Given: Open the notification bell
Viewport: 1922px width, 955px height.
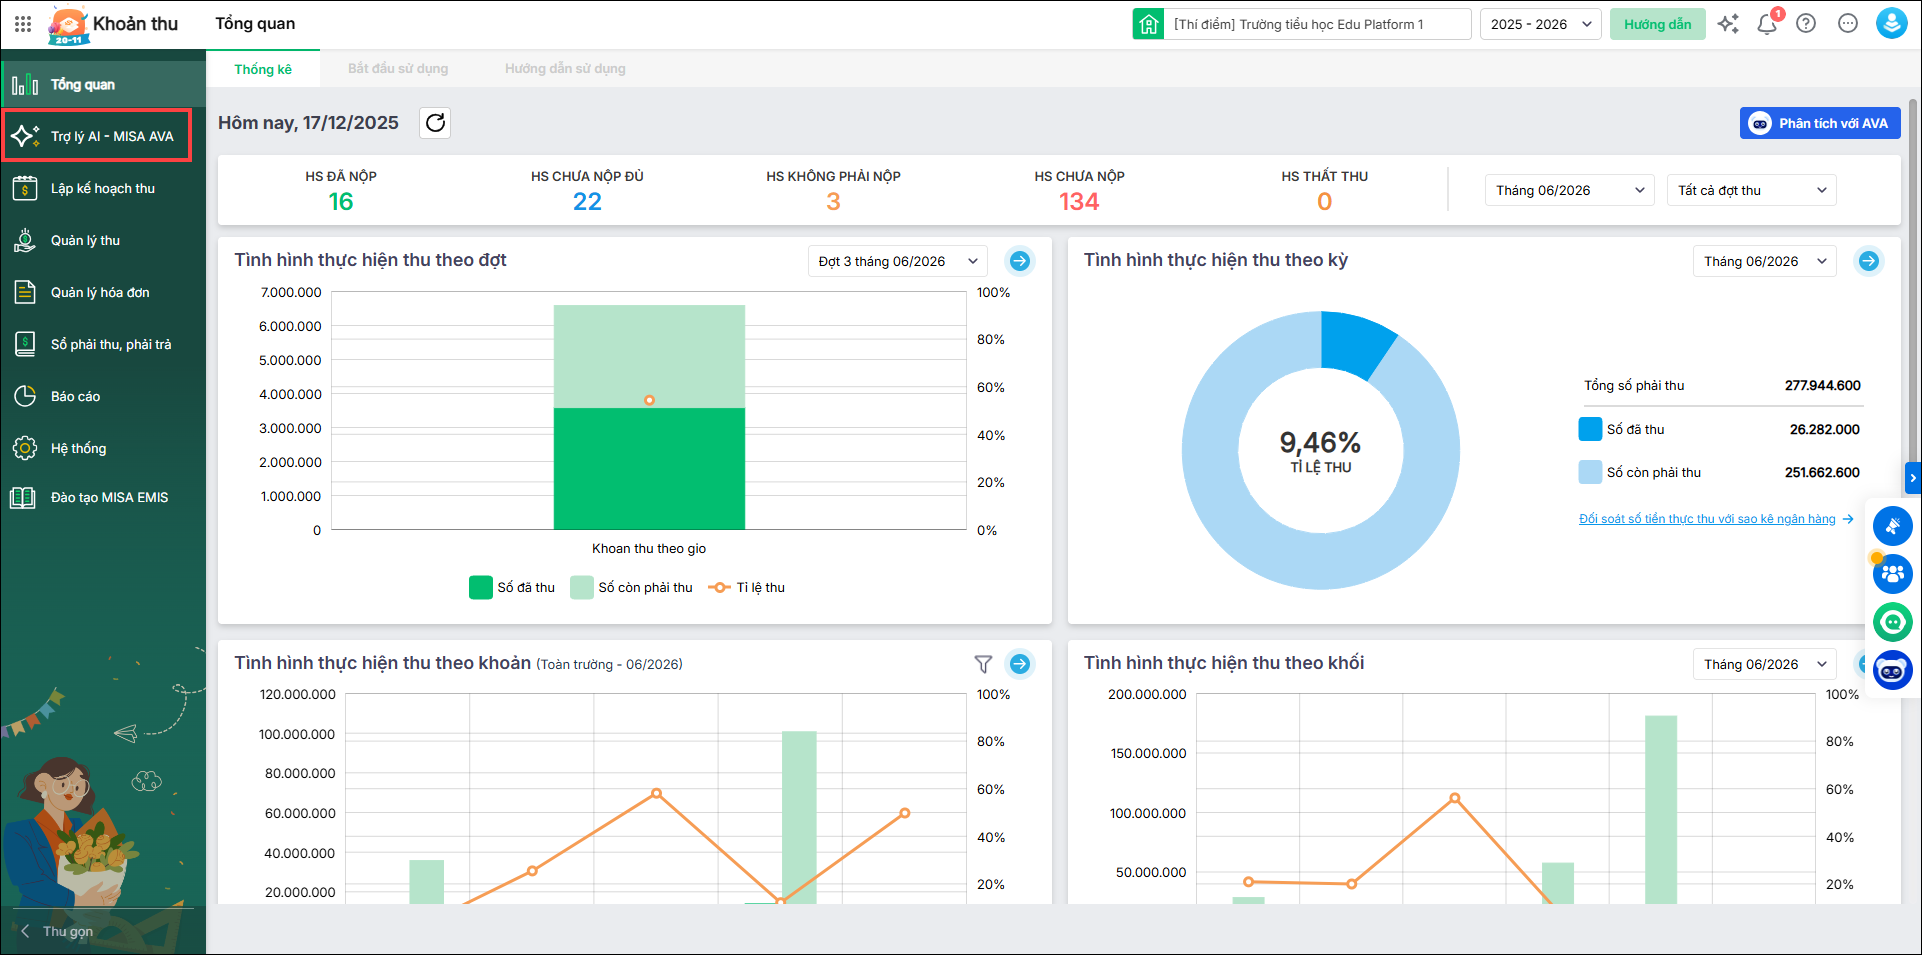Looking at the screenshot, I should pos(1766,24).
